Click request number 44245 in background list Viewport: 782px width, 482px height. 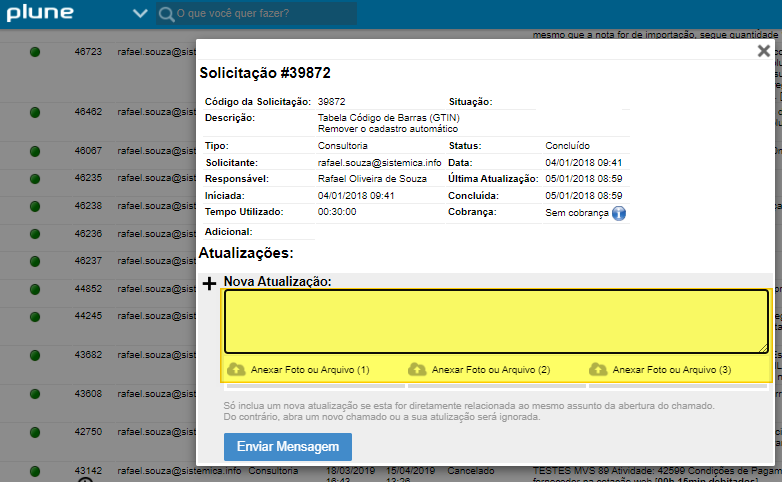pyautogui.click(x=88, y=316)
